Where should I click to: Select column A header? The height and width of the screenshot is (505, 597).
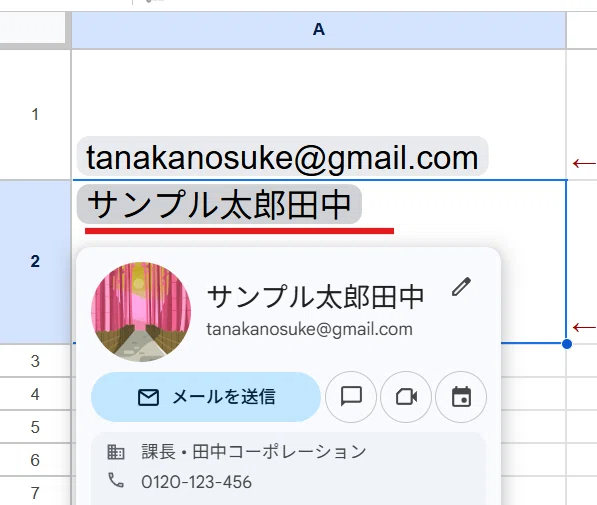click(x=319, y=30)
